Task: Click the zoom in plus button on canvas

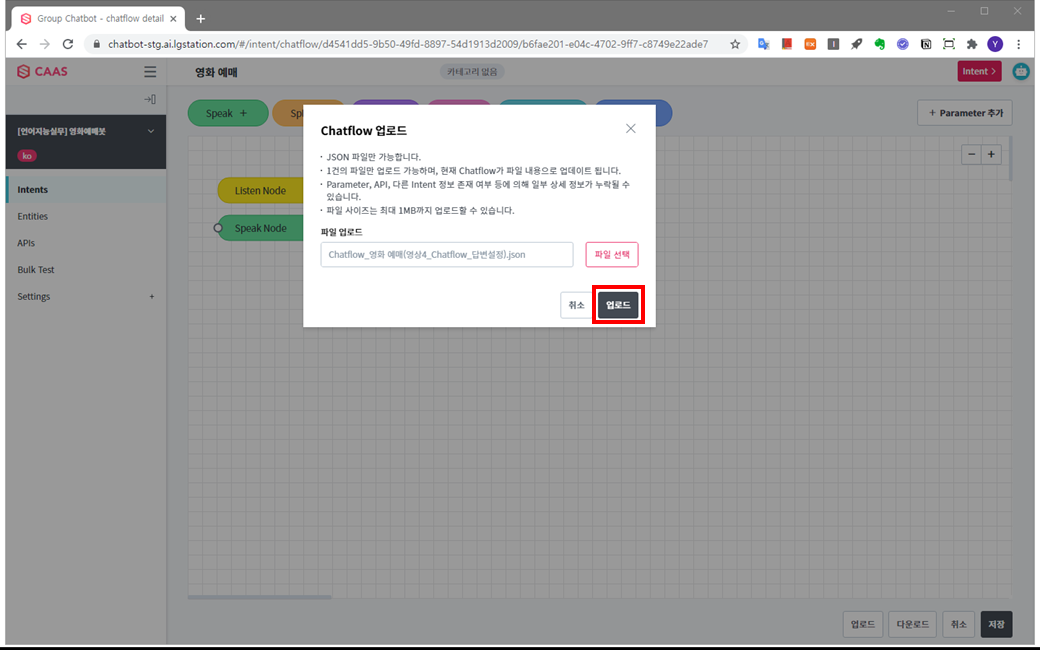Action: coord(991,154)
